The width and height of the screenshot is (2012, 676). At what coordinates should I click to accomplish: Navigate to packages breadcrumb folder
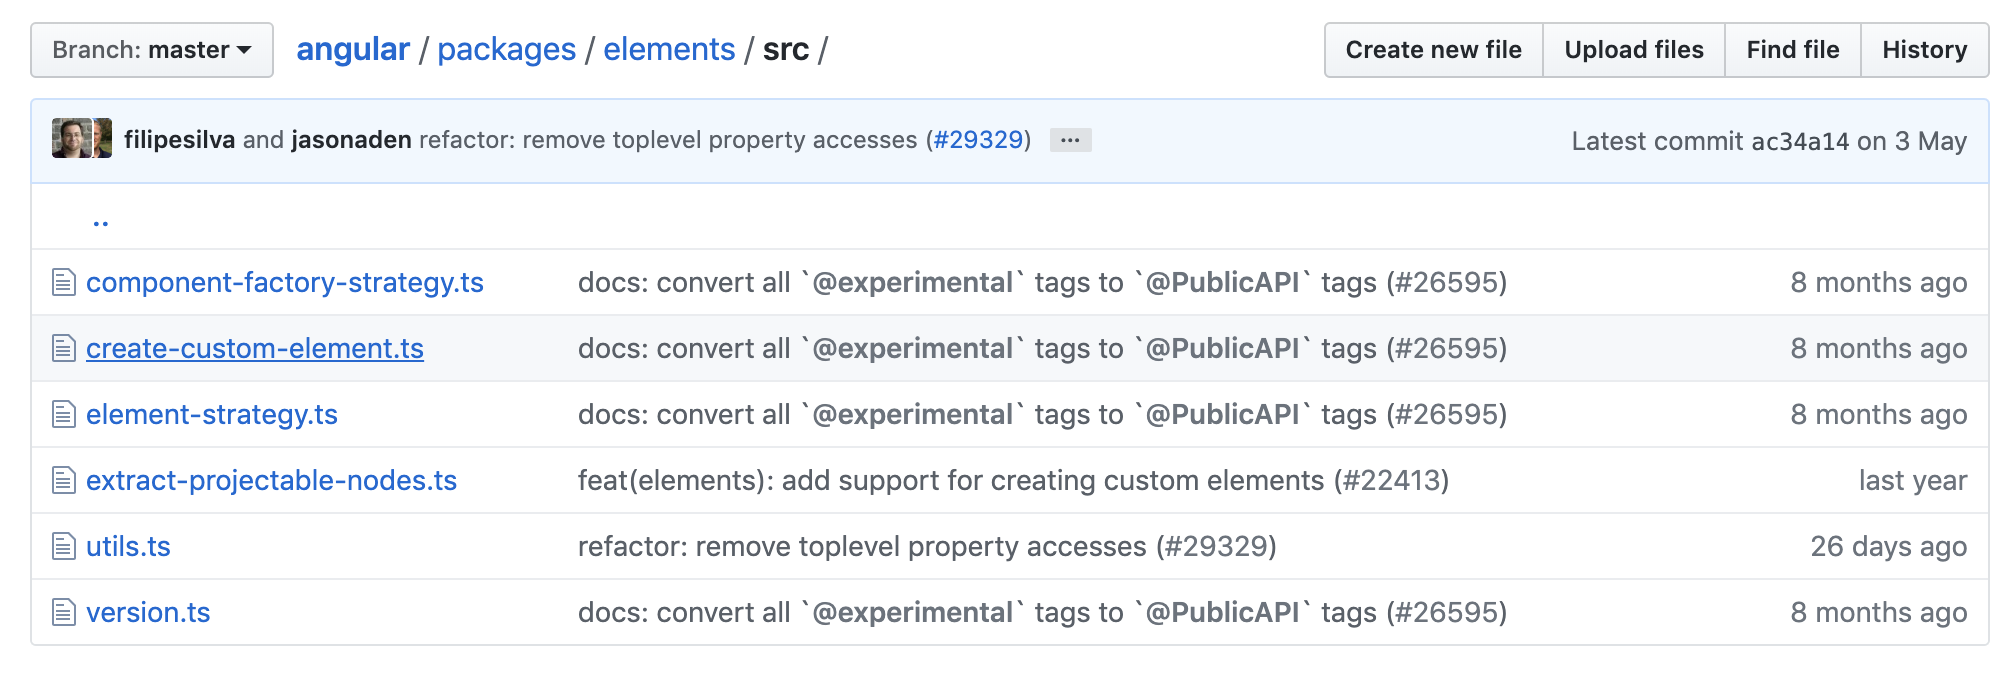[x=506, y=50]
